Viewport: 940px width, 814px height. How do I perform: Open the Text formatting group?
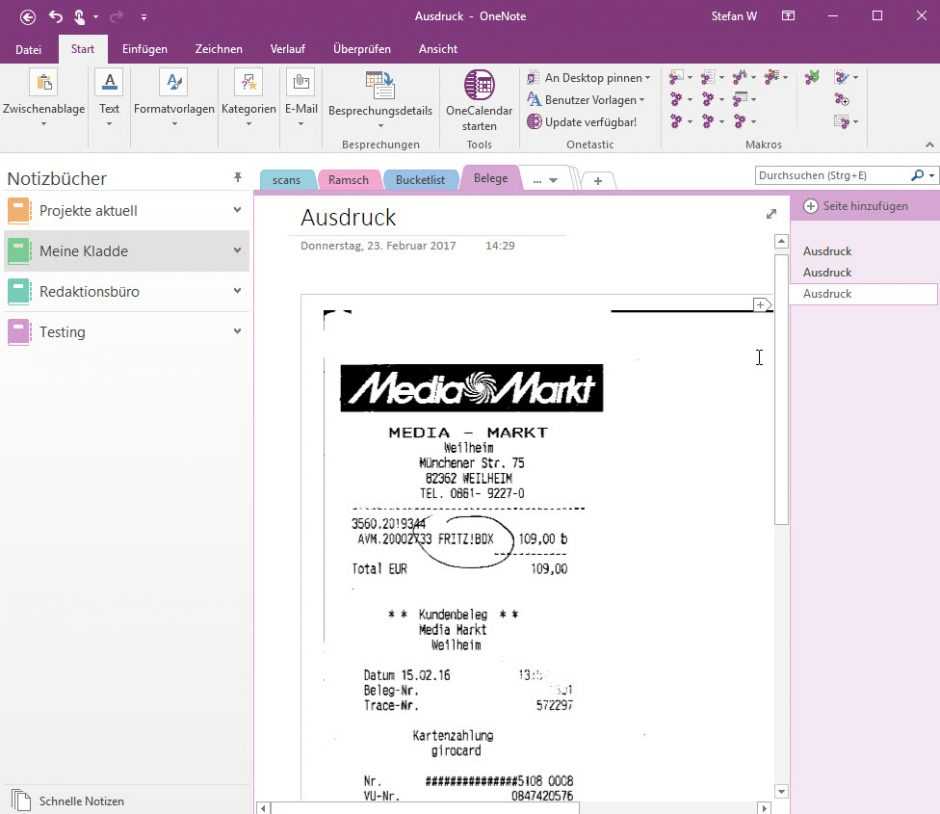[109, 97]
